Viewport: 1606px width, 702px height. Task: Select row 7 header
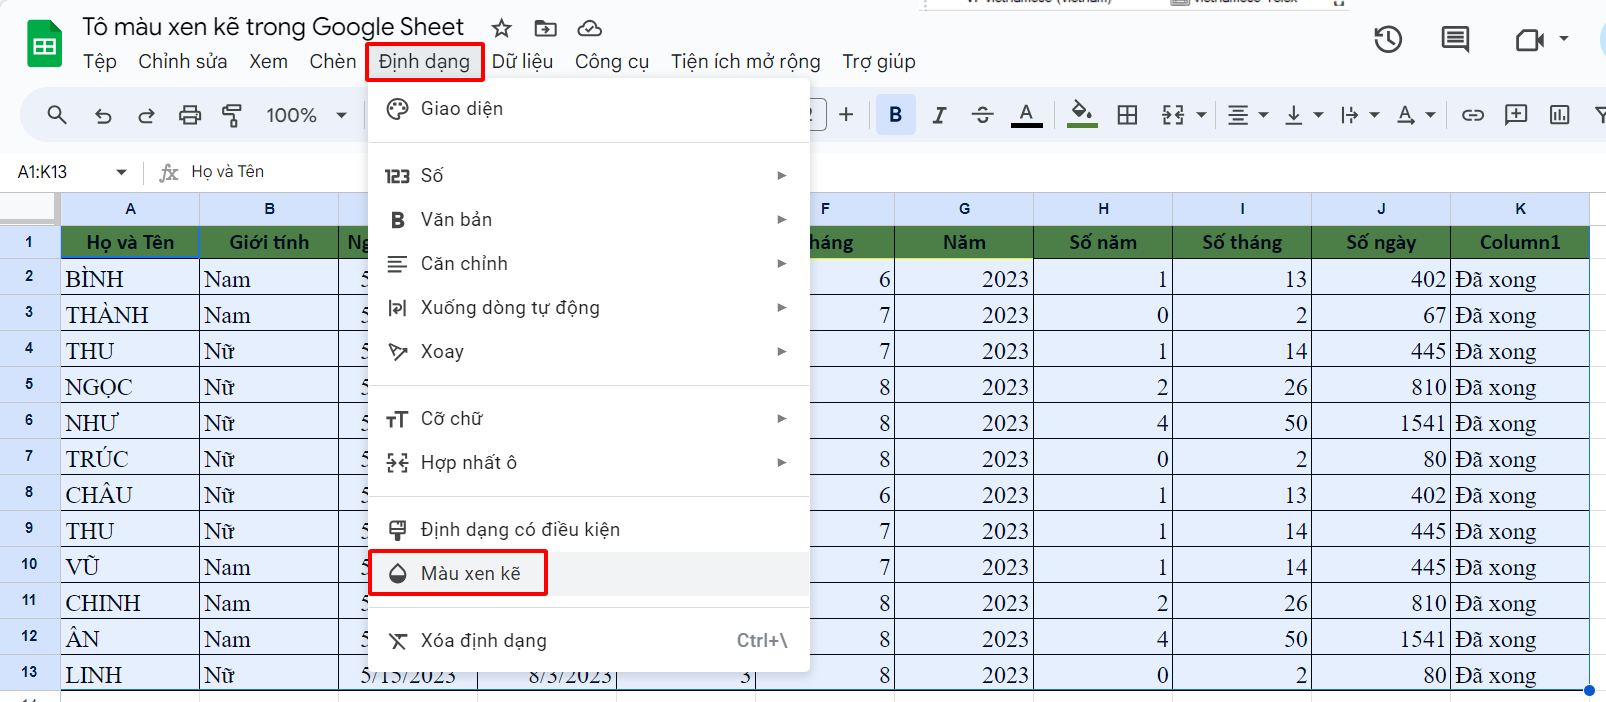click(x=29, y=457)
